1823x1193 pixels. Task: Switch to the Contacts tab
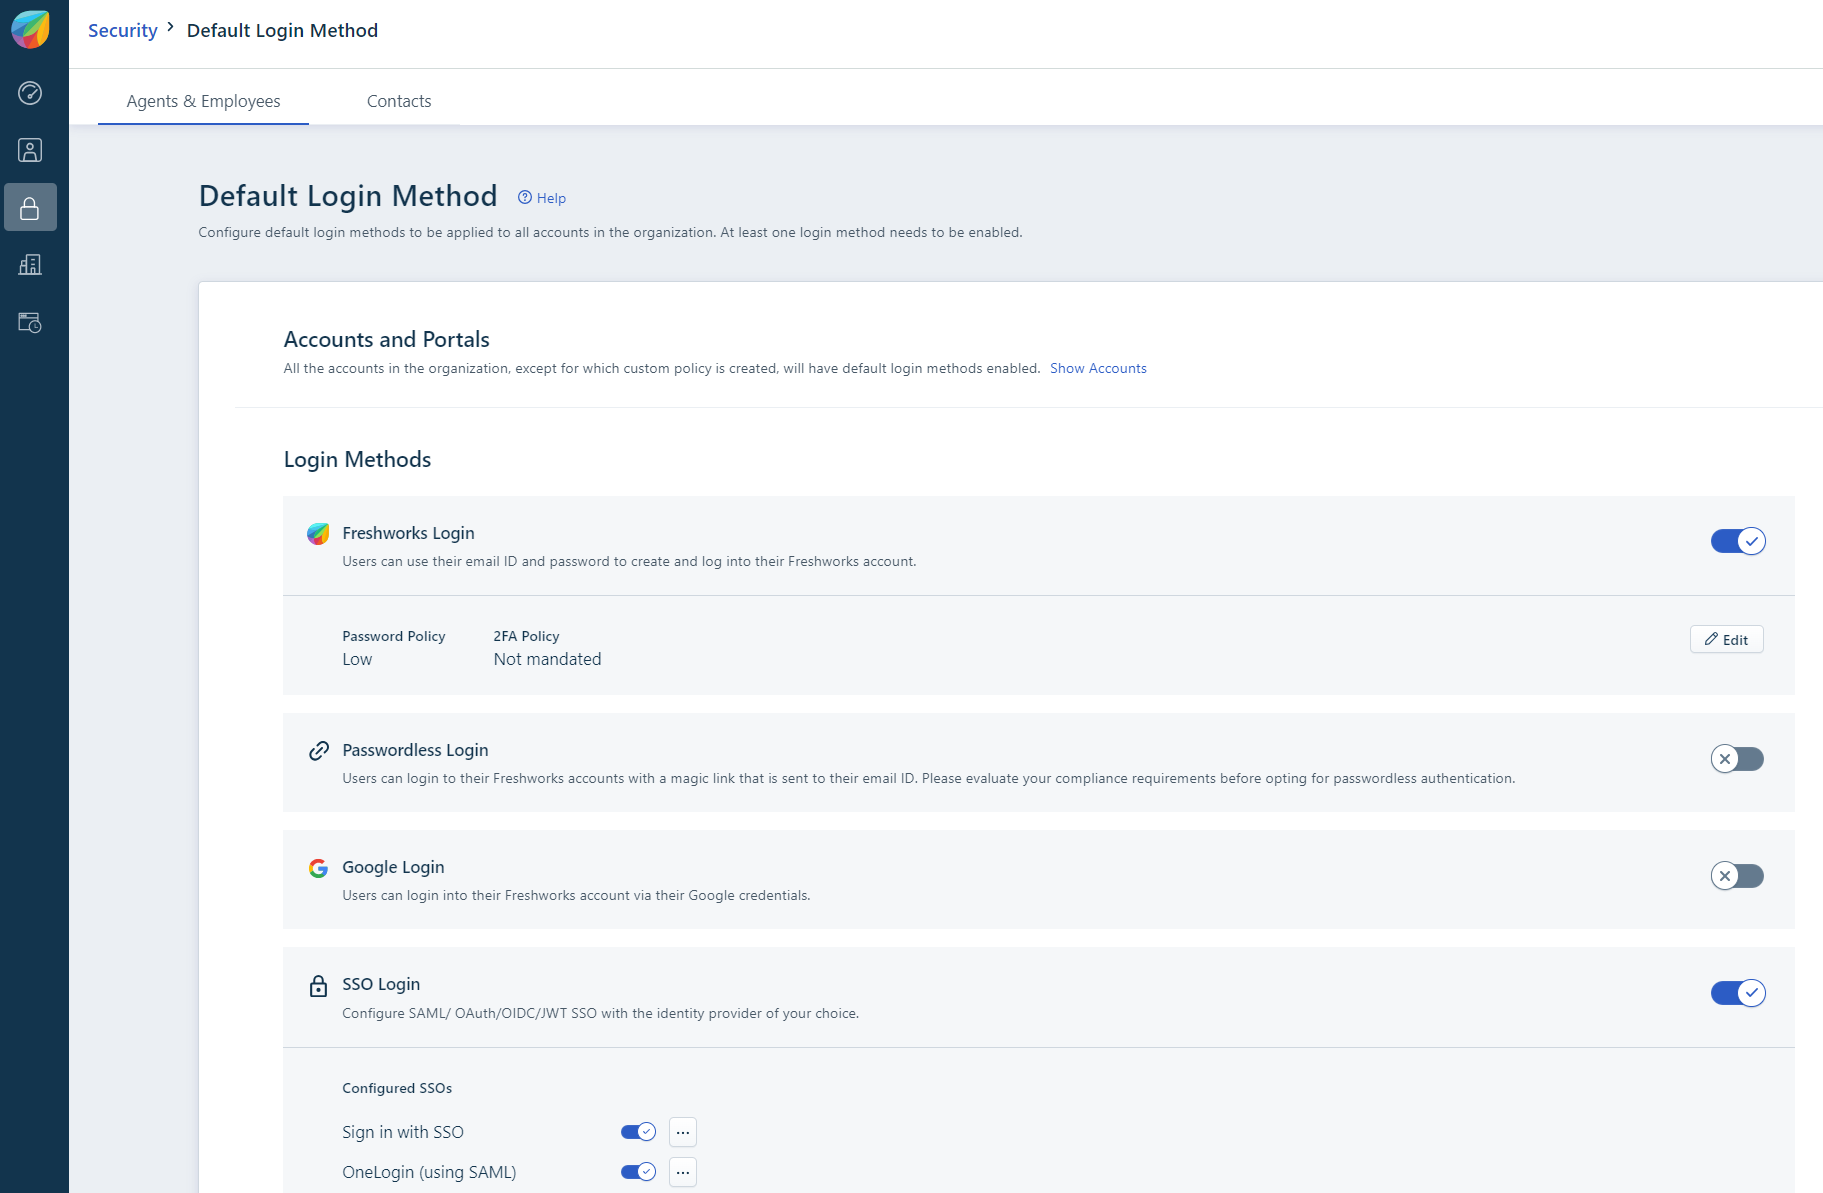click(x=399, y=101)
